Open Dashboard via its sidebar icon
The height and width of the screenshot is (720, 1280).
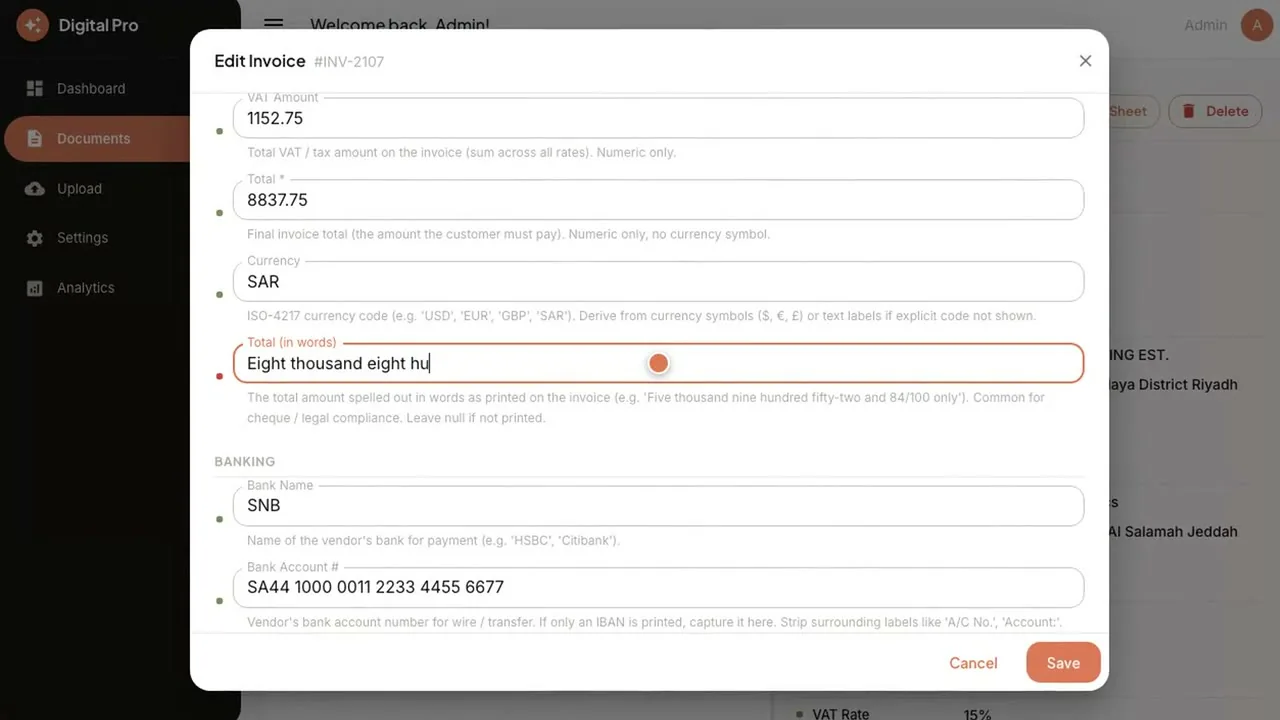click(x=35, y=89)
